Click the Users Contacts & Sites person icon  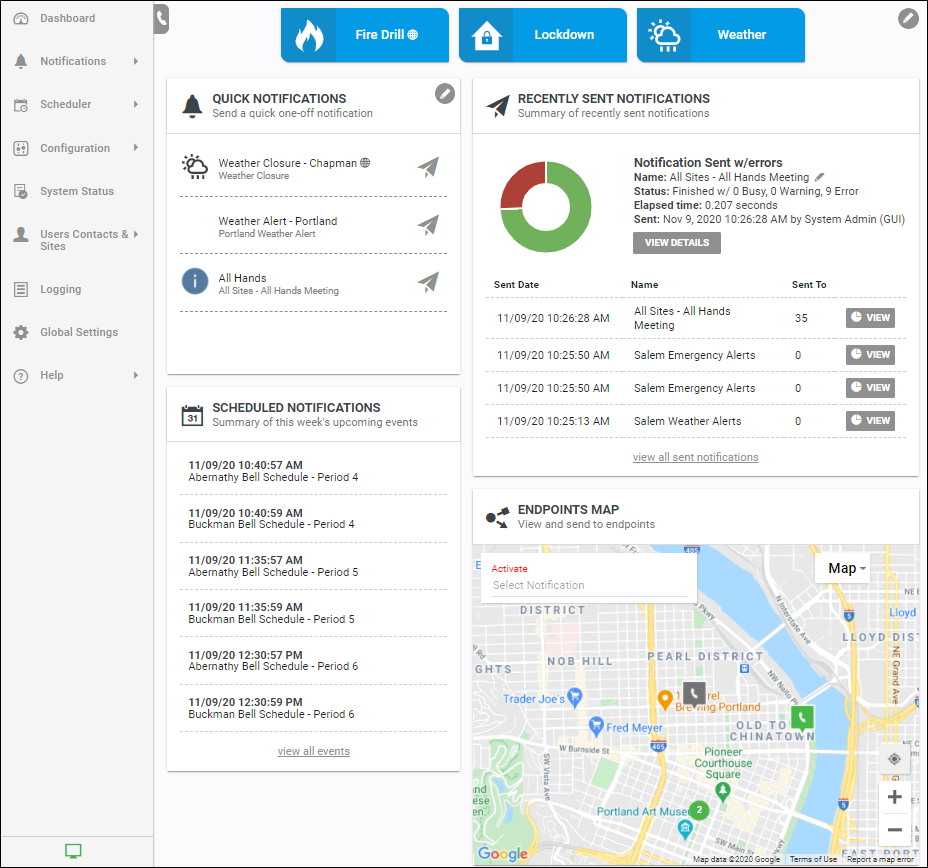tap(21, 234)
